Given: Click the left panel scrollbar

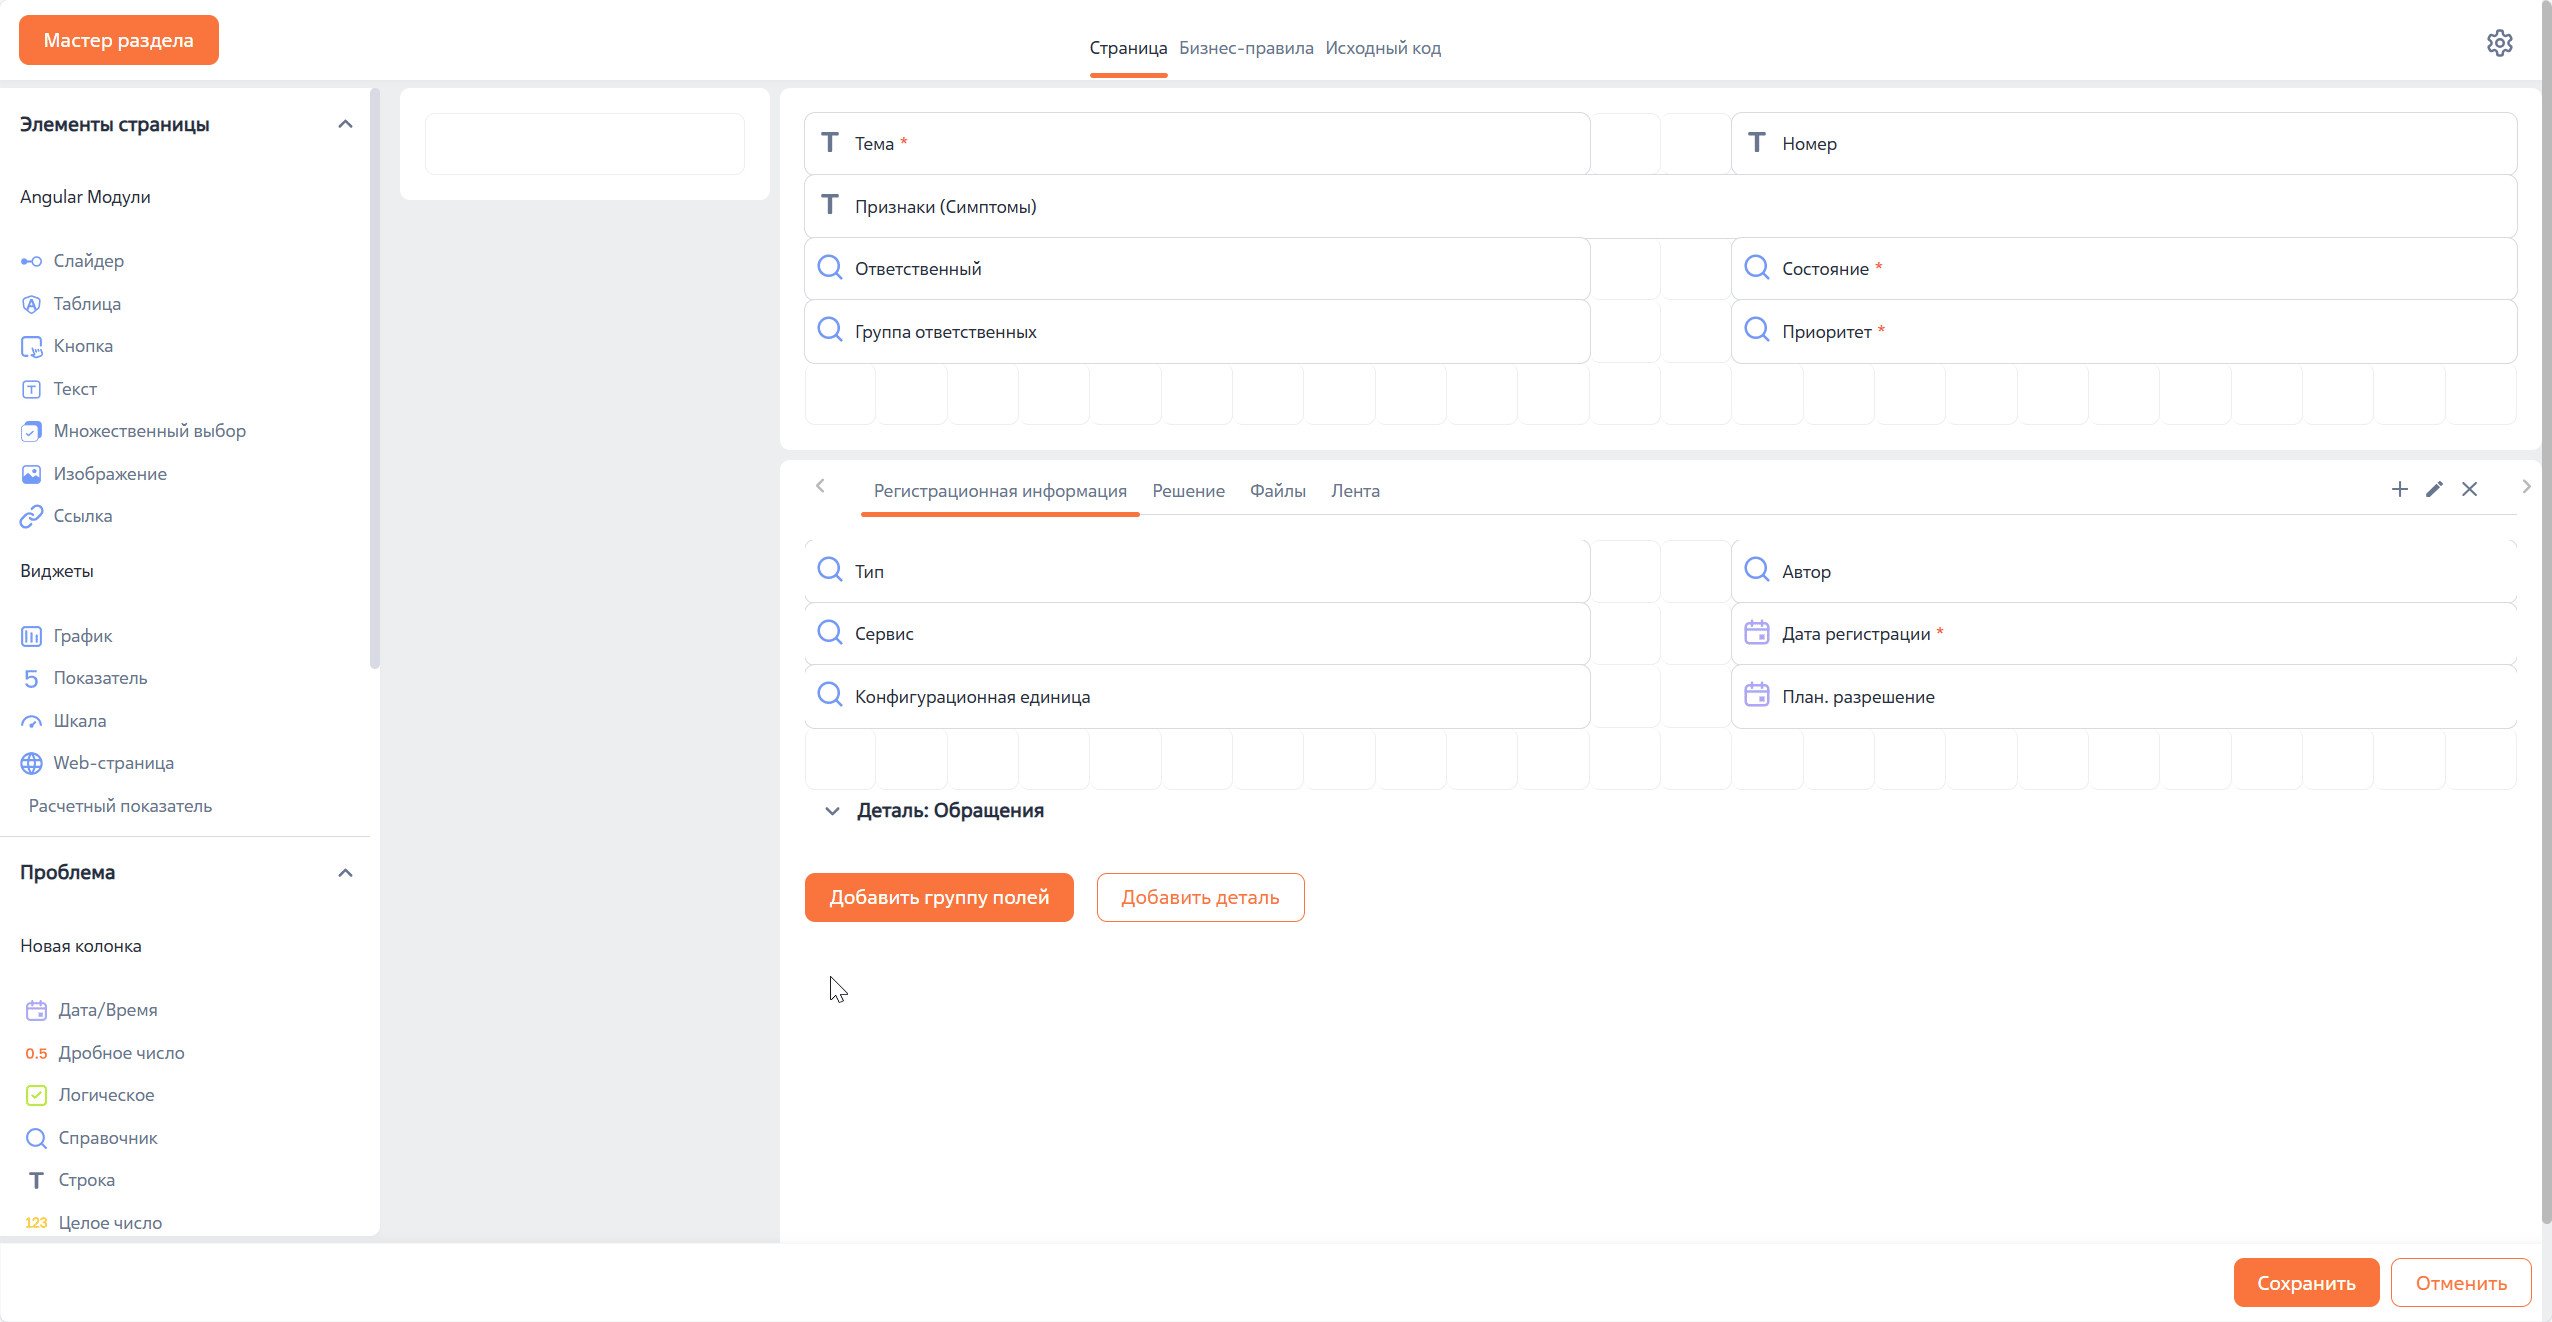Looking at the screenshot, I should coord(374,380).
